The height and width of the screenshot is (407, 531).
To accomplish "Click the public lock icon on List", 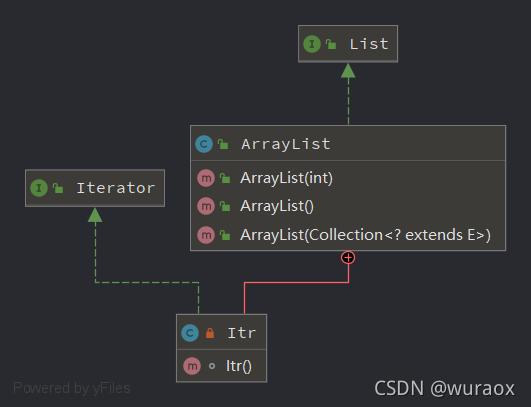I will (x=331, y=44).
